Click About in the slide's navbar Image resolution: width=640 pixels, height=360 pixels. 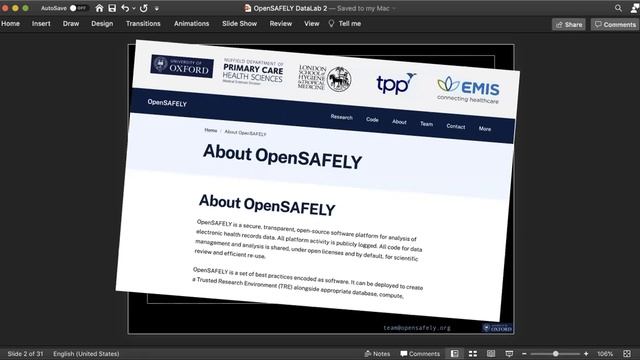click(399, 122)
